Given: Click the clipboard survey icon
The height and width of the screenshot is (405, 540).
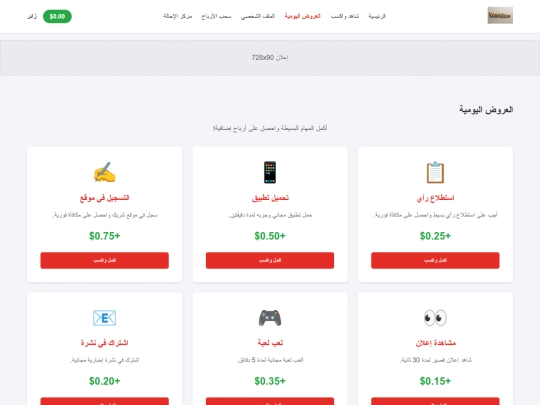Looking at the screenshot, I should pyautogui.click(x=435, y=172).
